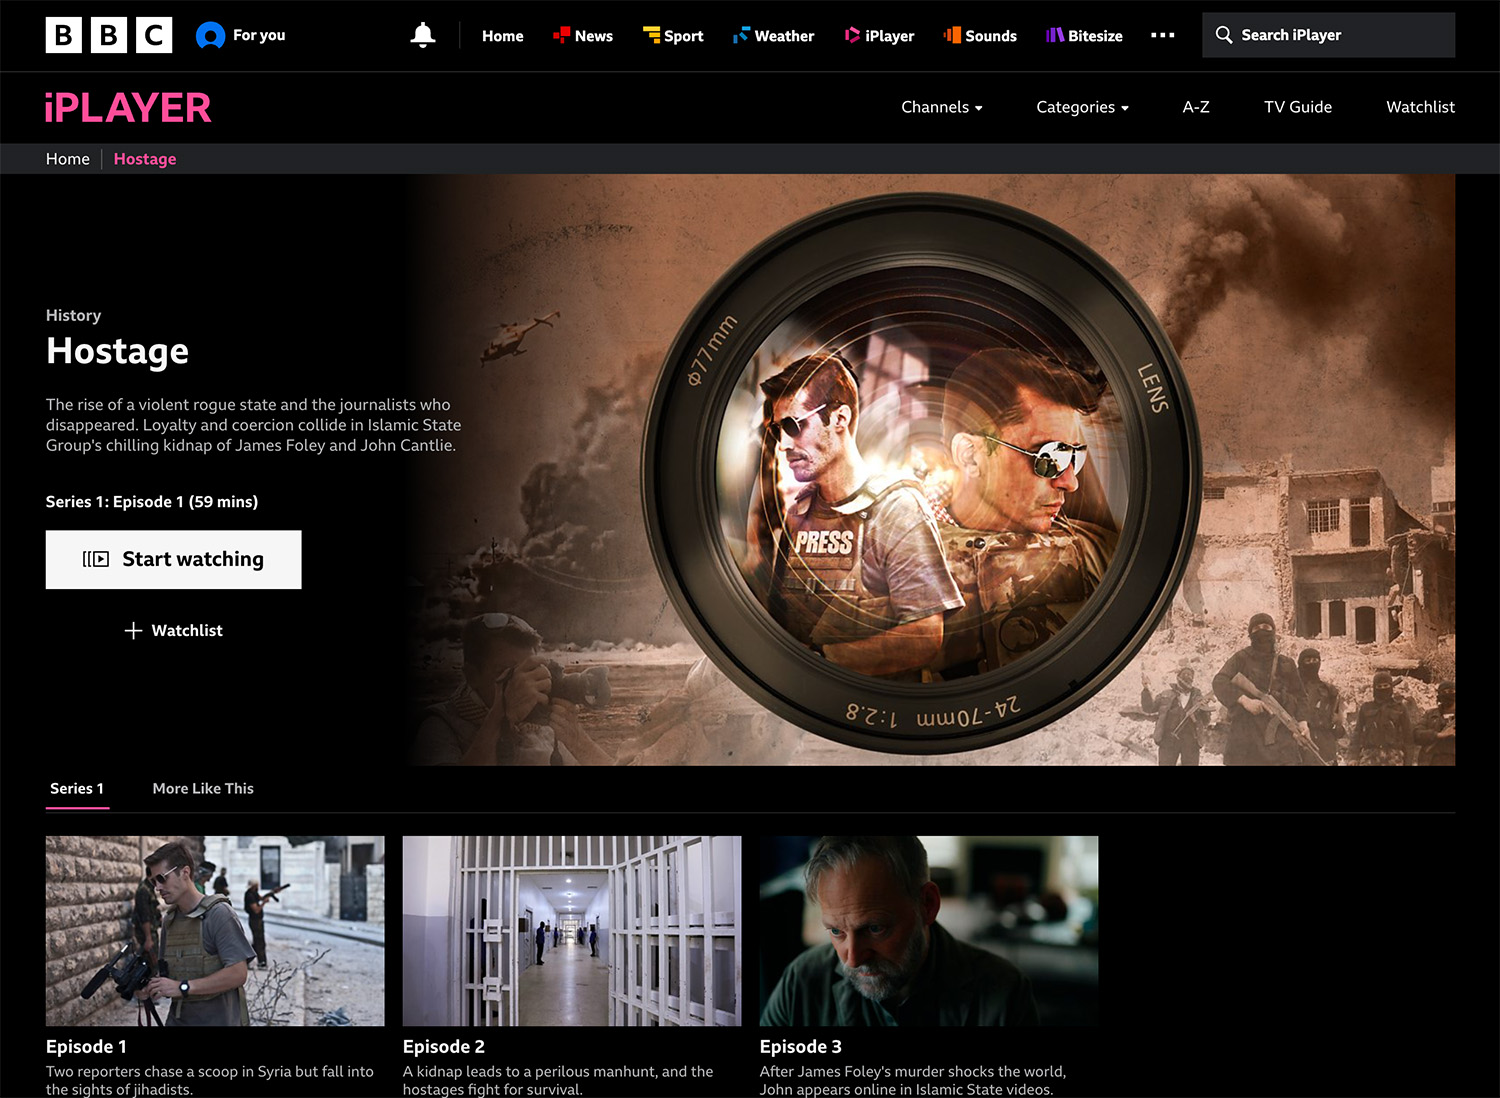Image resolution: width=1500 pixels, height=1098 pixels.
Task: Click the iPLAYER pink logo
Action: point(128,108)
